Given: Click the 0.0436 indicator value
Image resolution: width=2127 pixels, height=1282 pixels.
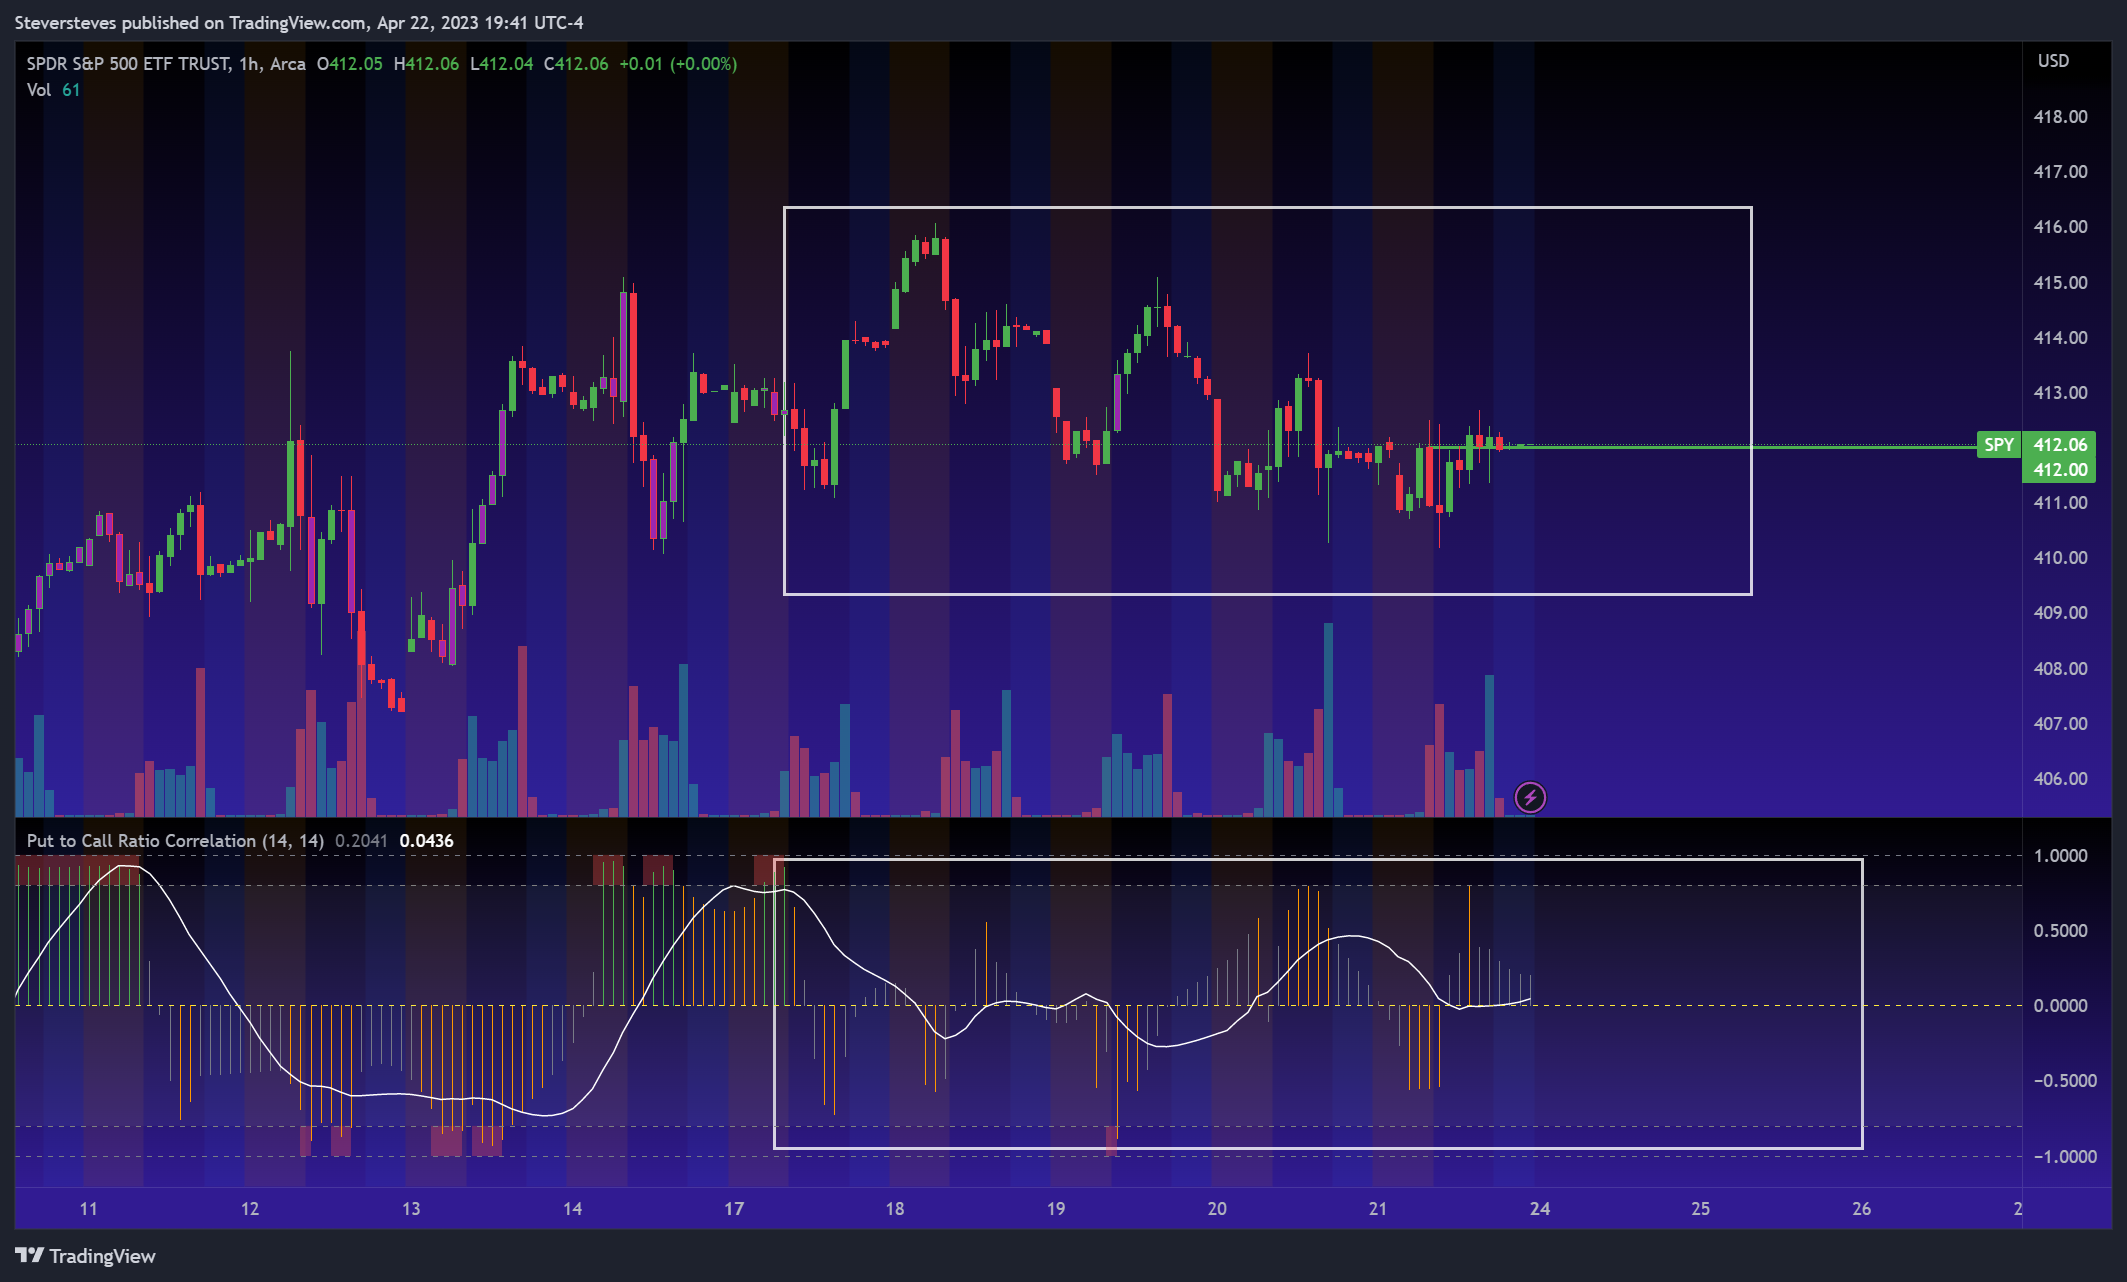Looking at the screenshot, I should [x=426, y=841].
